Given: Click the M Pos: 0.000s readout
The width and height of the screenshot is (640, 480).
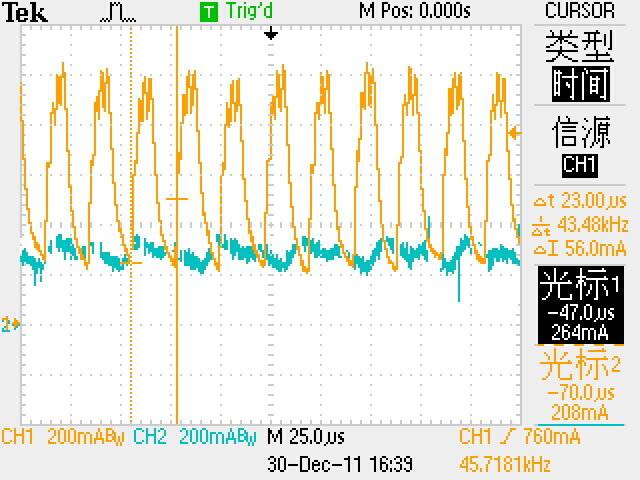Looking at the screenshot, I should [x=414, y=11].
